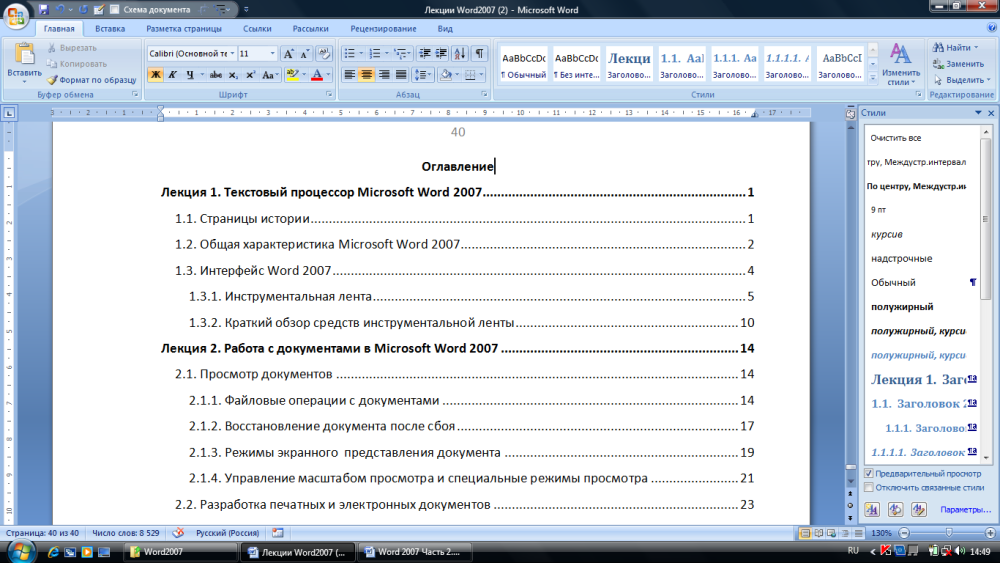The width and height of the screenshot is (1000, 563).
Task: Increase font size with Grow Font
Action: pos(288,54)
